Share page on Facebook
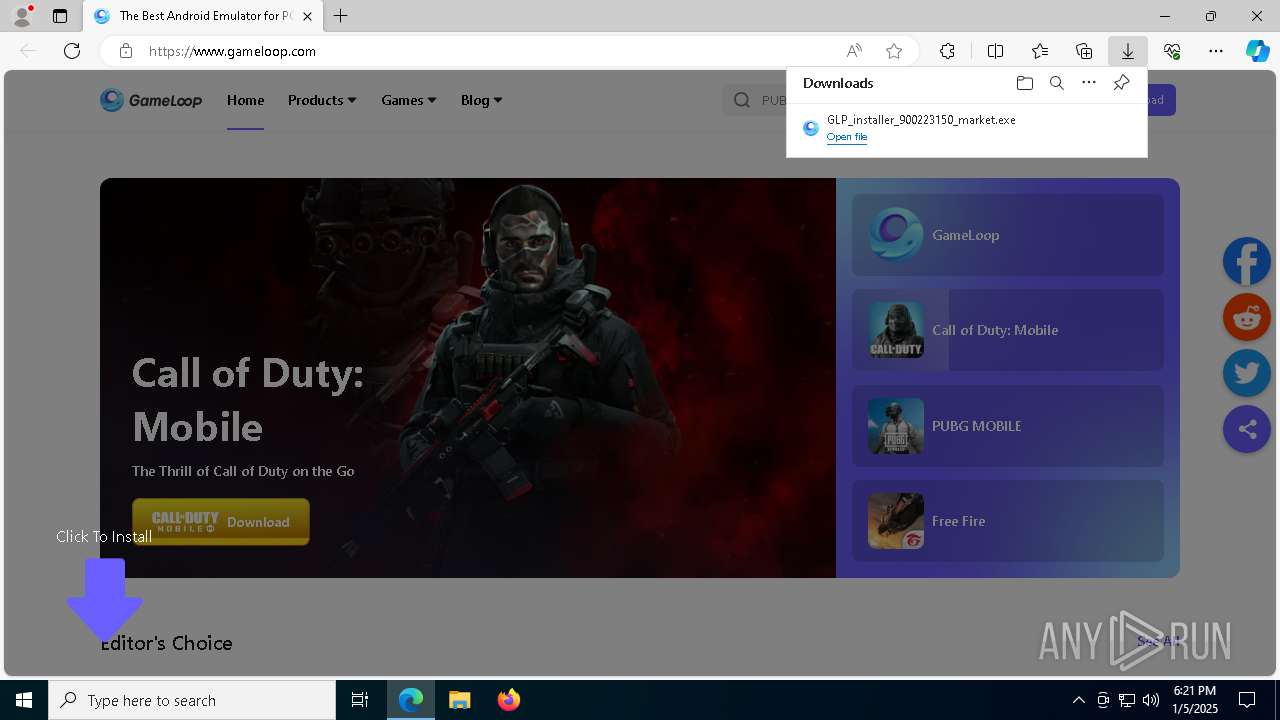The height and width of the screenshot is (720, 1280). 1247,262
